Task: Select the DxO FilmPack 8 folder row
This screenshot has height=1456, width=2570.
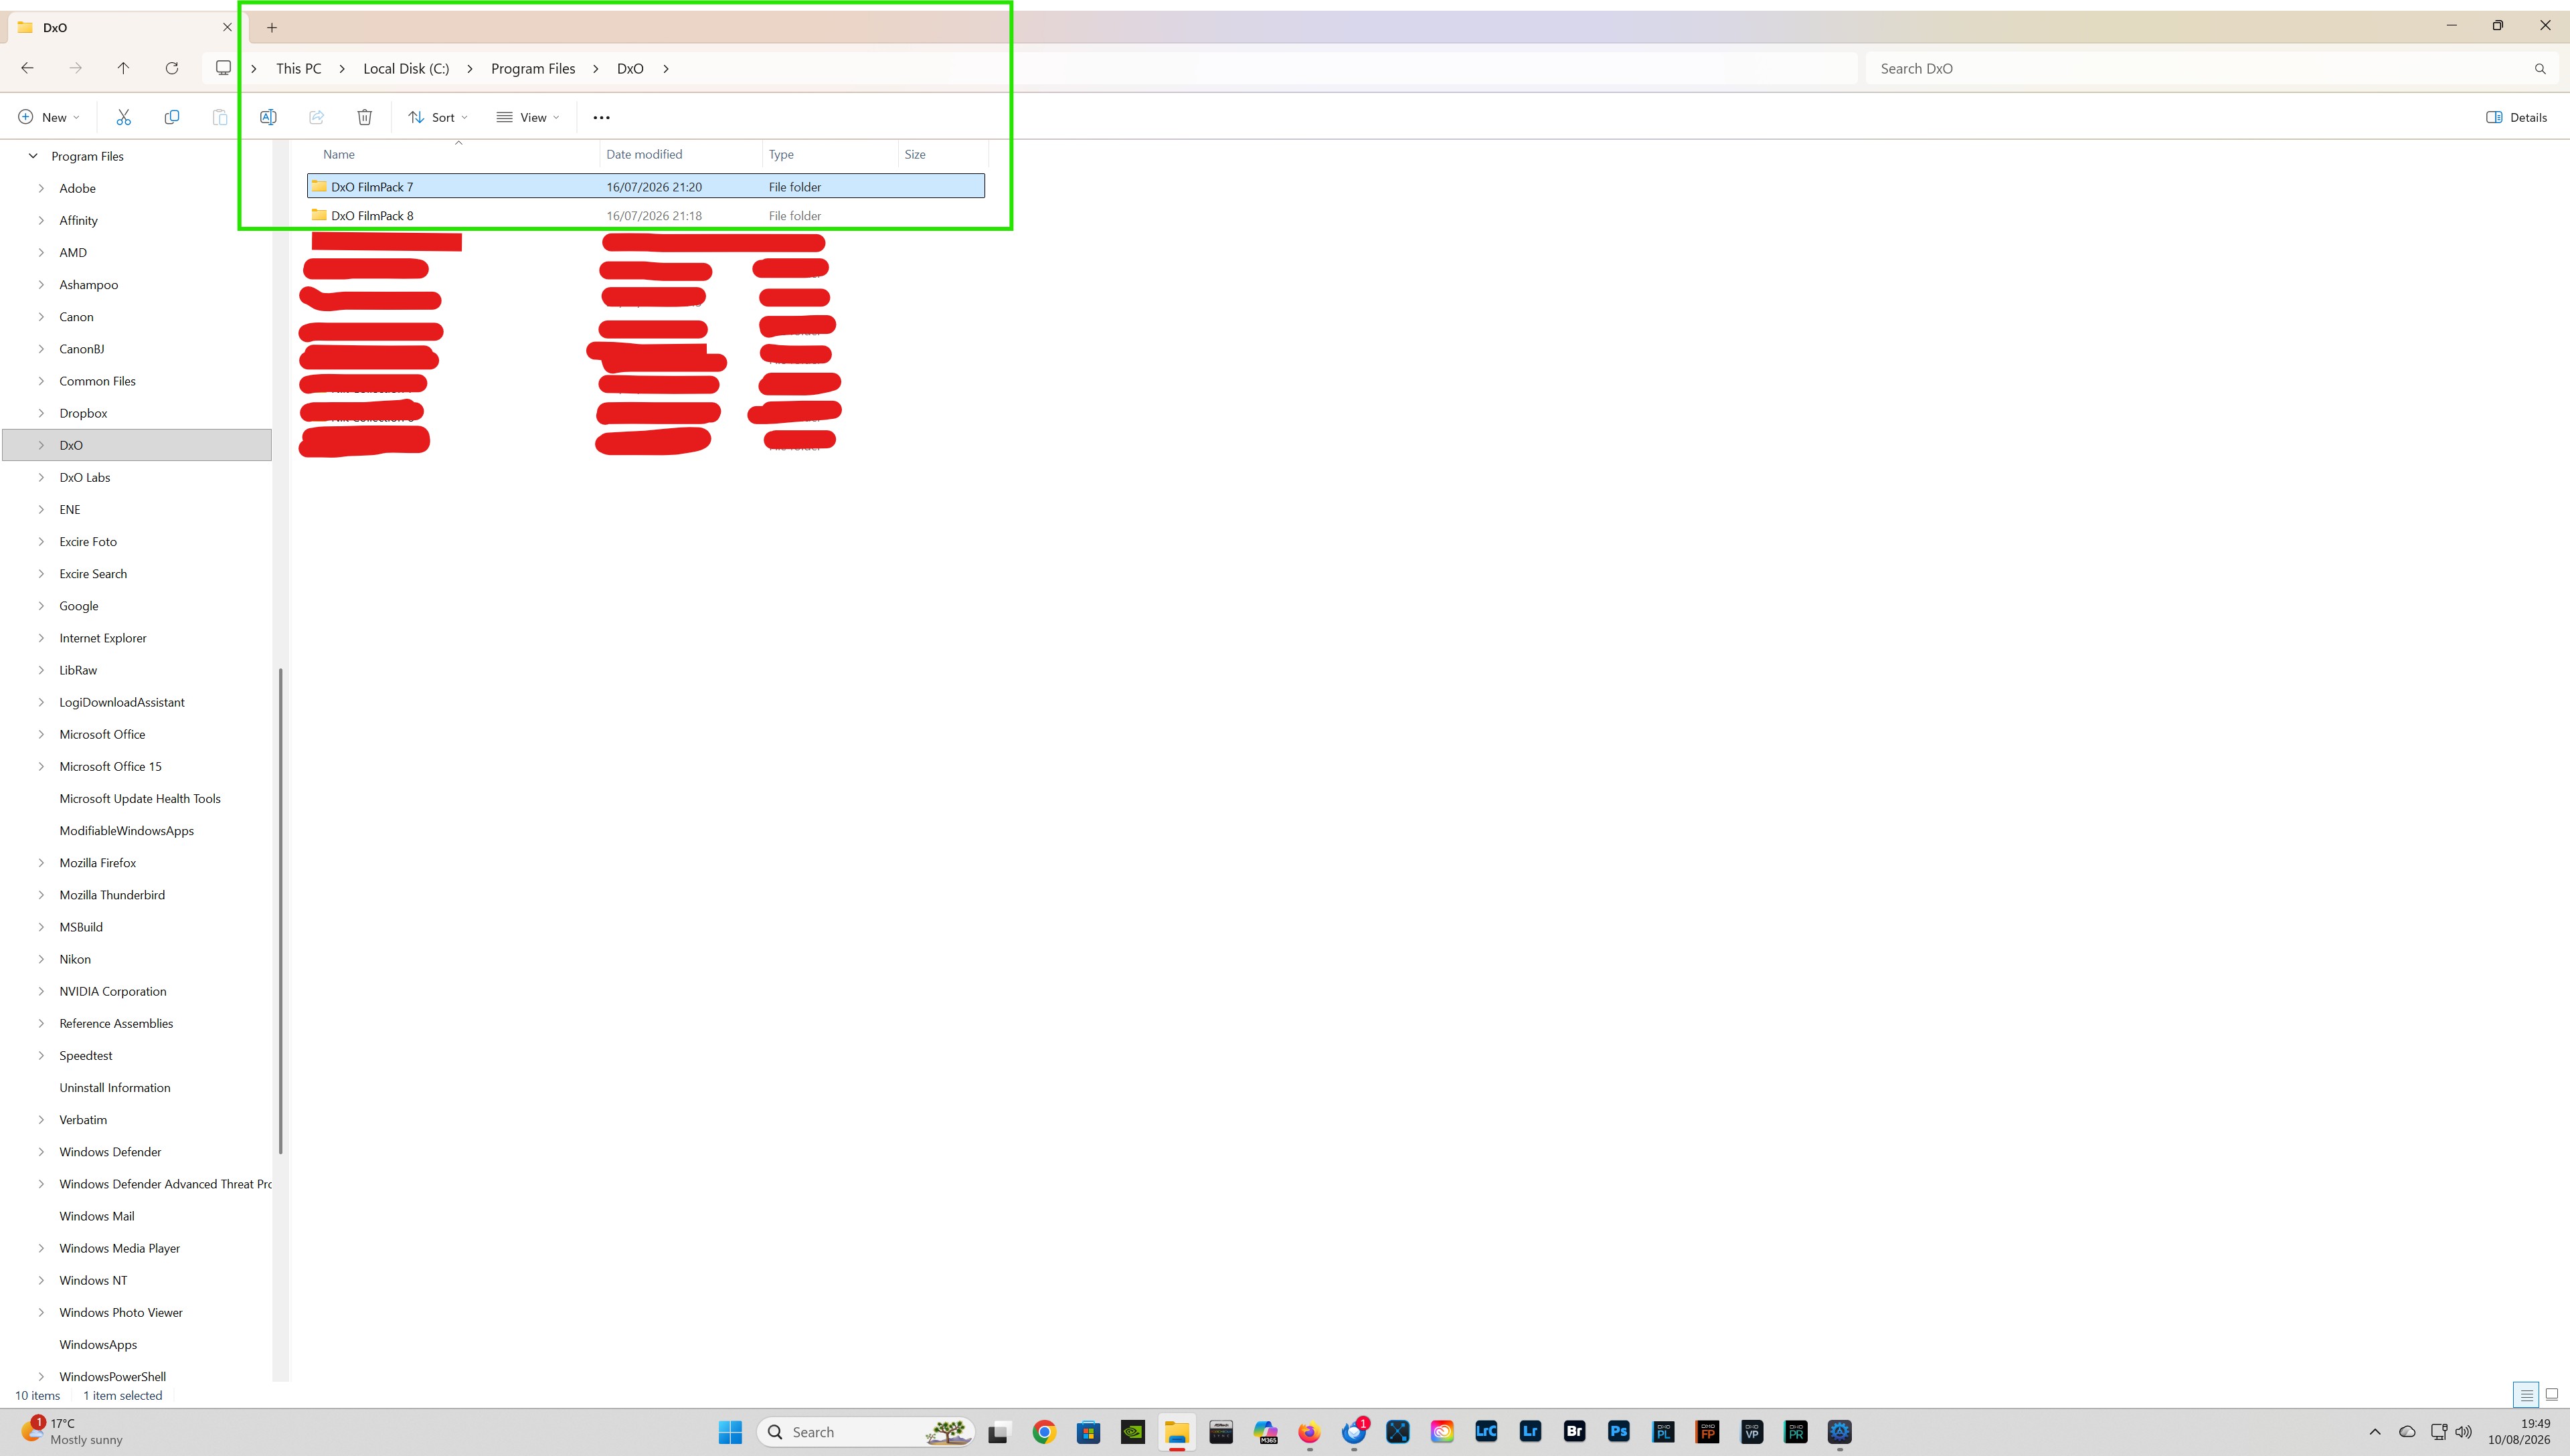Action: 646,215
